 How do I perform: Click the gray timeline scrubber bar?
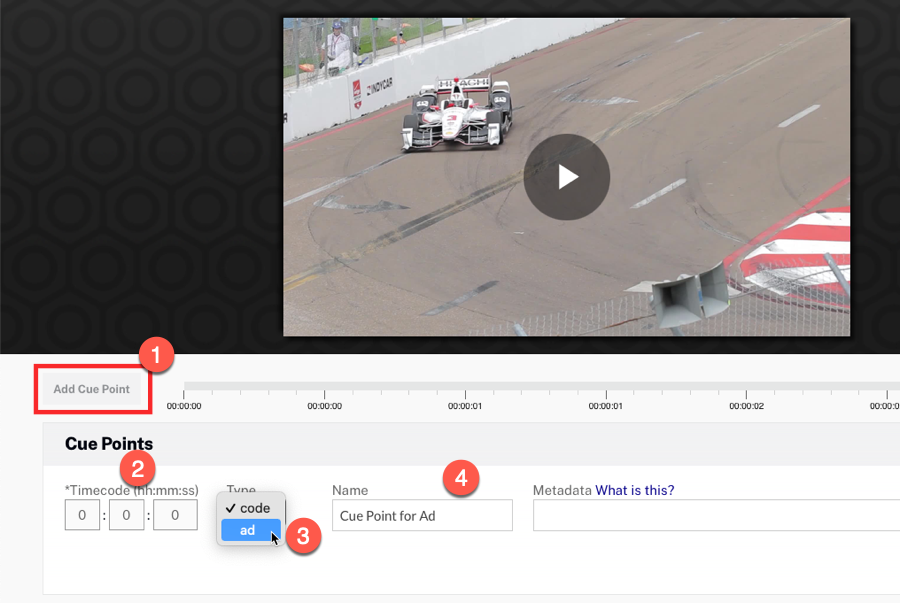click(540, 386)
